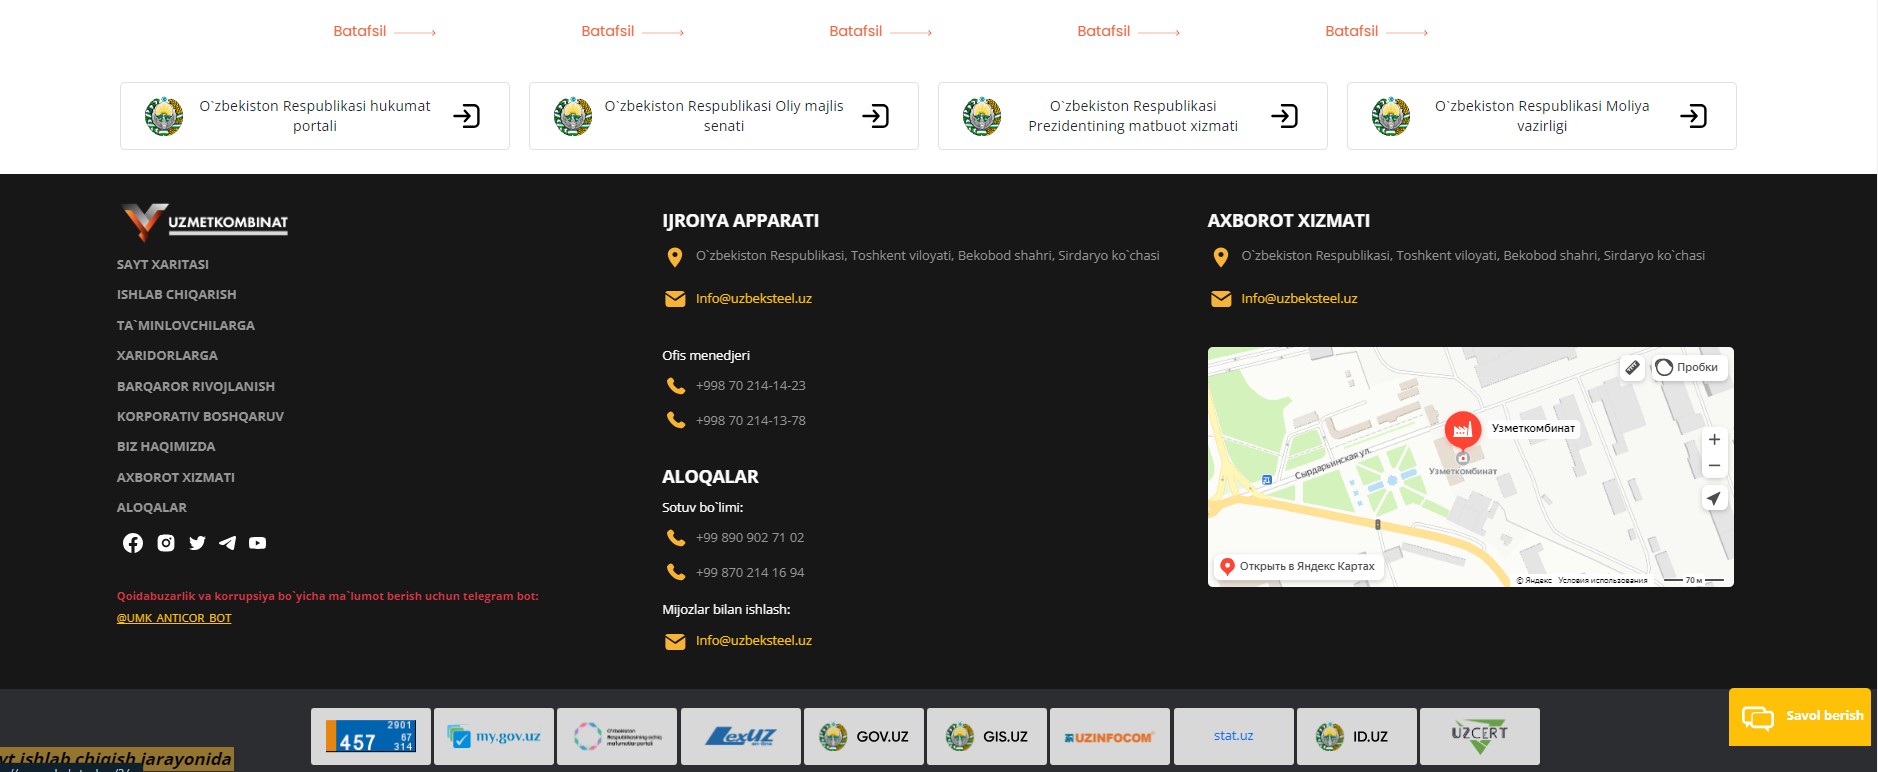
Task: Open the Facebook social icon
Action: (133, 543)
